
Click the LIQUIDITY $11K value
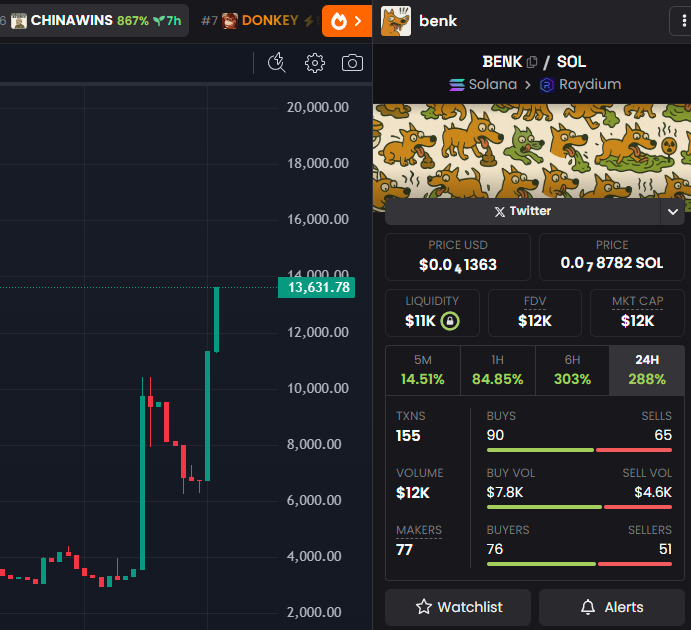click(x=420, y=321)
